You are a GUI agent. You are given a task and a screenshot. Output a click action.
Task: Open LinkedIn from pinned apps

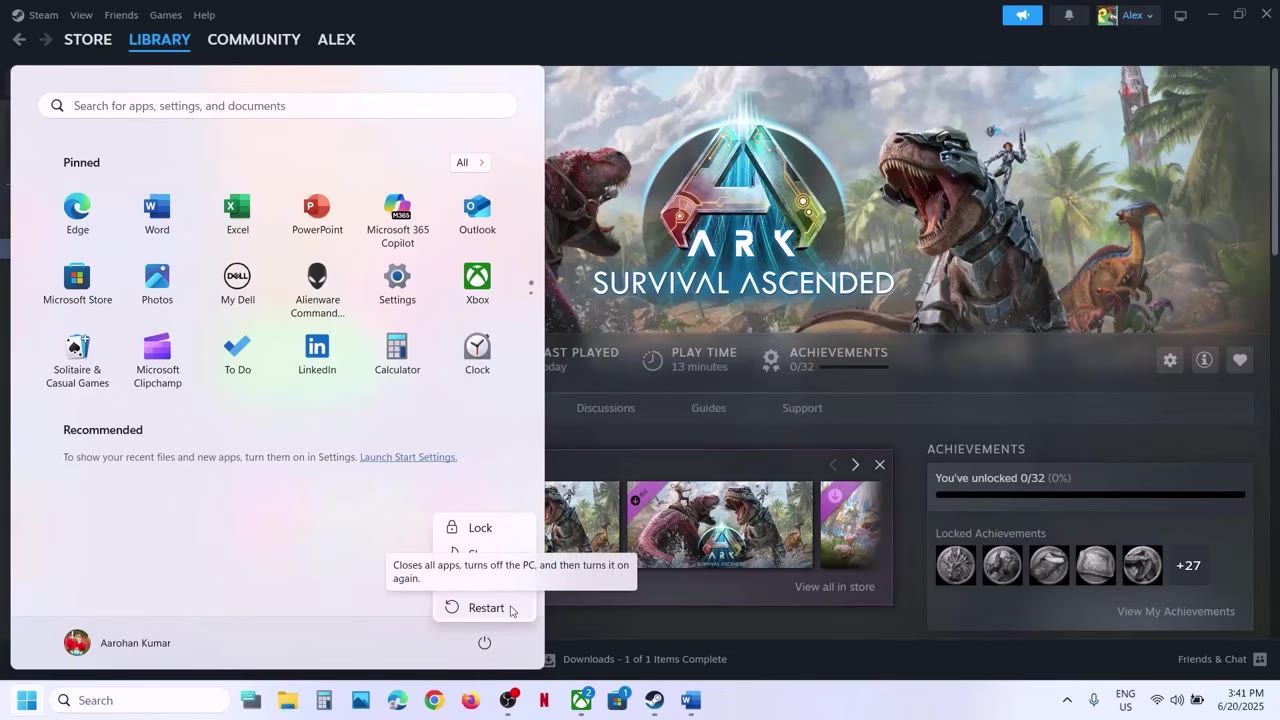[x=317, y=354]
